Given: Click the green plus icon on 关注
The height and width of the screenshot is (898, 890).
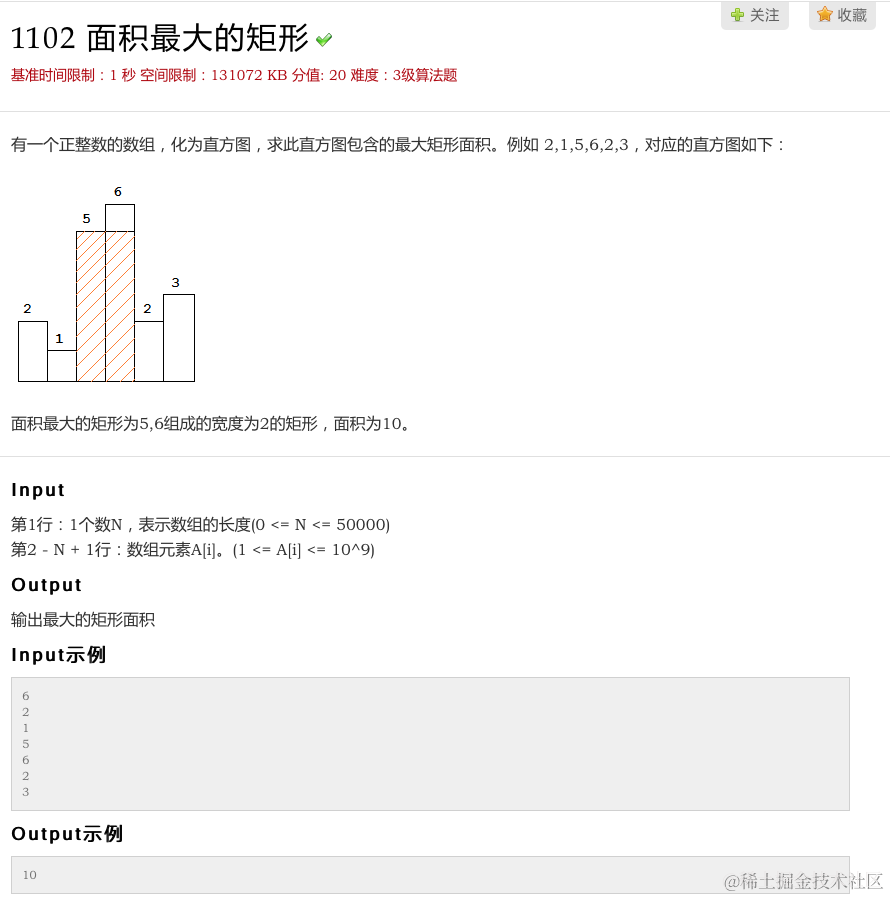Looking at the screenshot, I should coord(738,15).
